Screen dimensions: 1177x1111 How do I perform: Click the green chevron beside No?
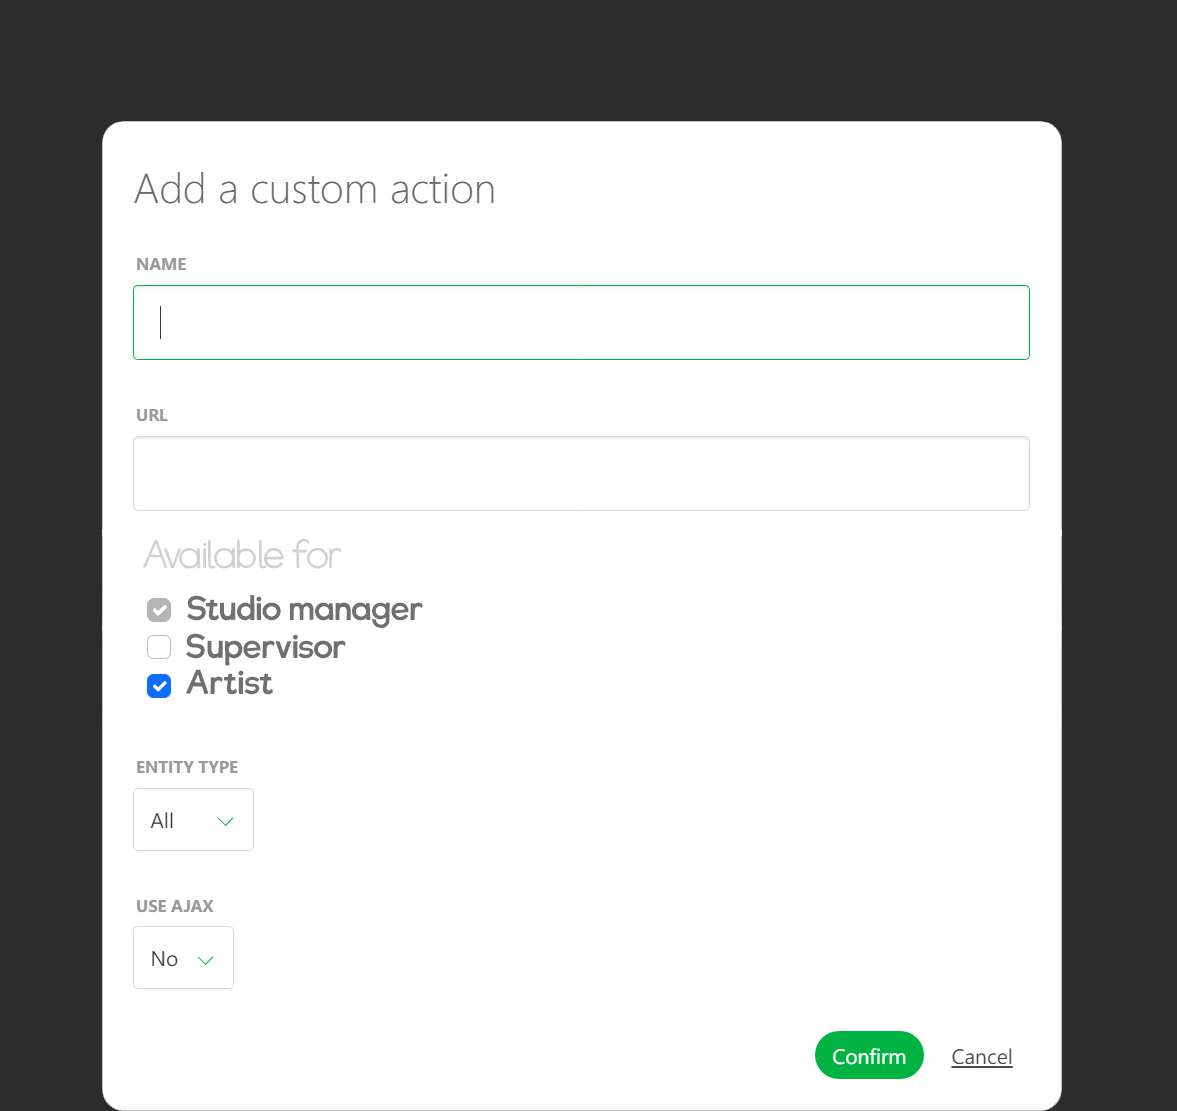pos(206,960)
